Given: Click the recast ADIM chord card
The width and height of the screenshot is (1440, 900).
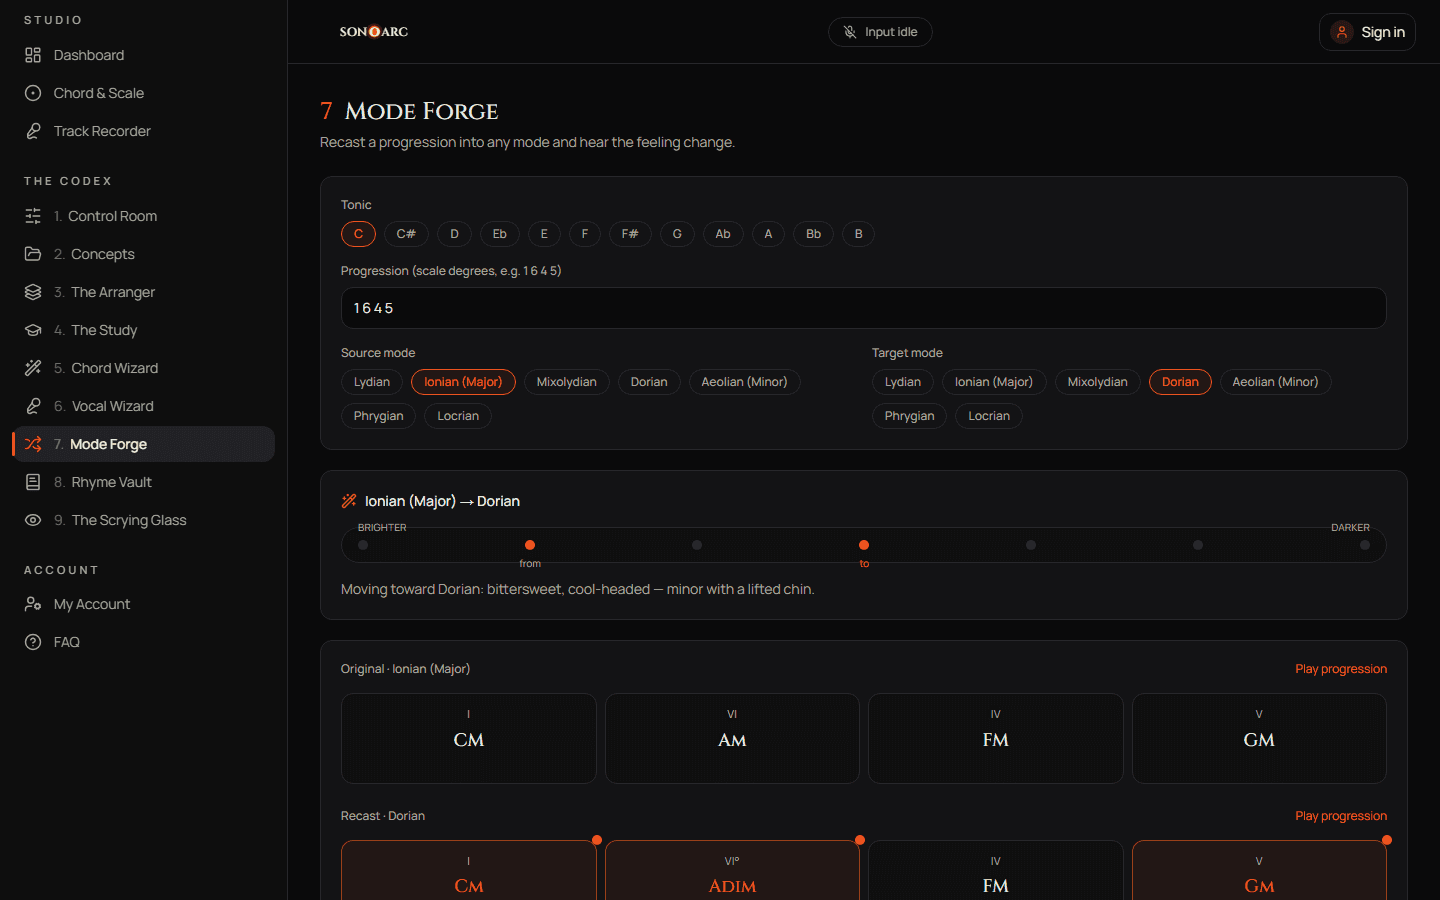Looking at the screenshot, I should [732, 870].
